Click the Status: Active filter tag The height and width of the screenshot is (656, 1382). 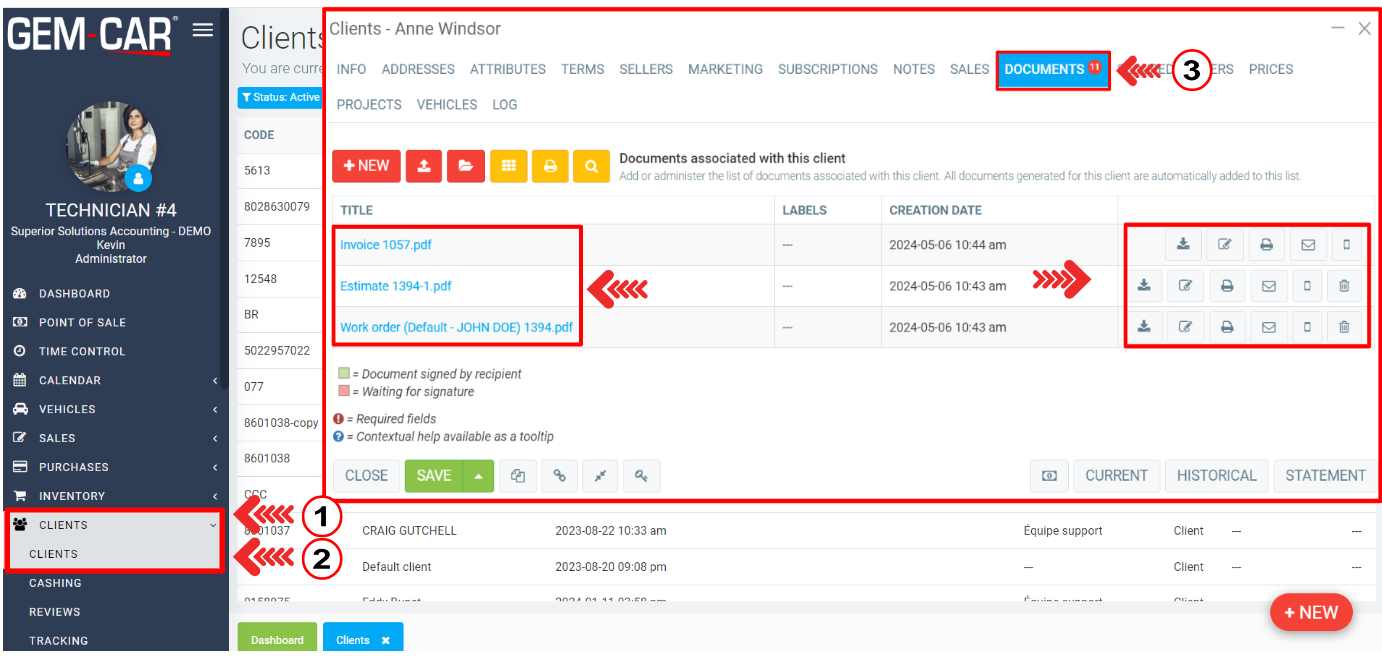tap(281, 97)
